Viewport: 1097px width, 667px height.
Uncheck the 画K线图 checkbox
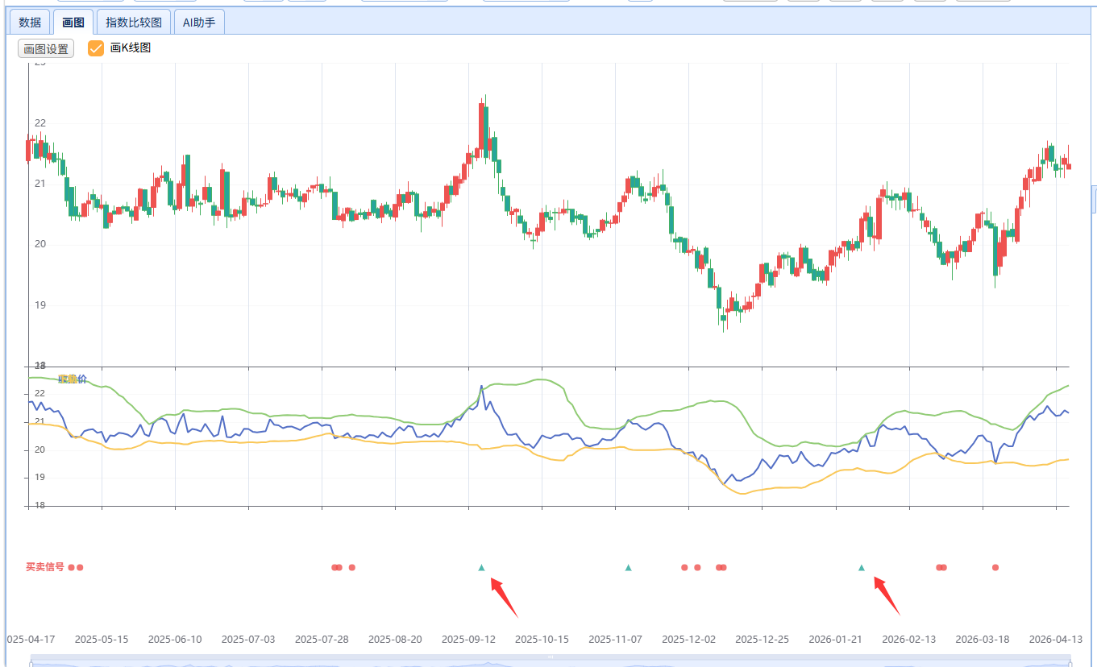click(96, 48)
